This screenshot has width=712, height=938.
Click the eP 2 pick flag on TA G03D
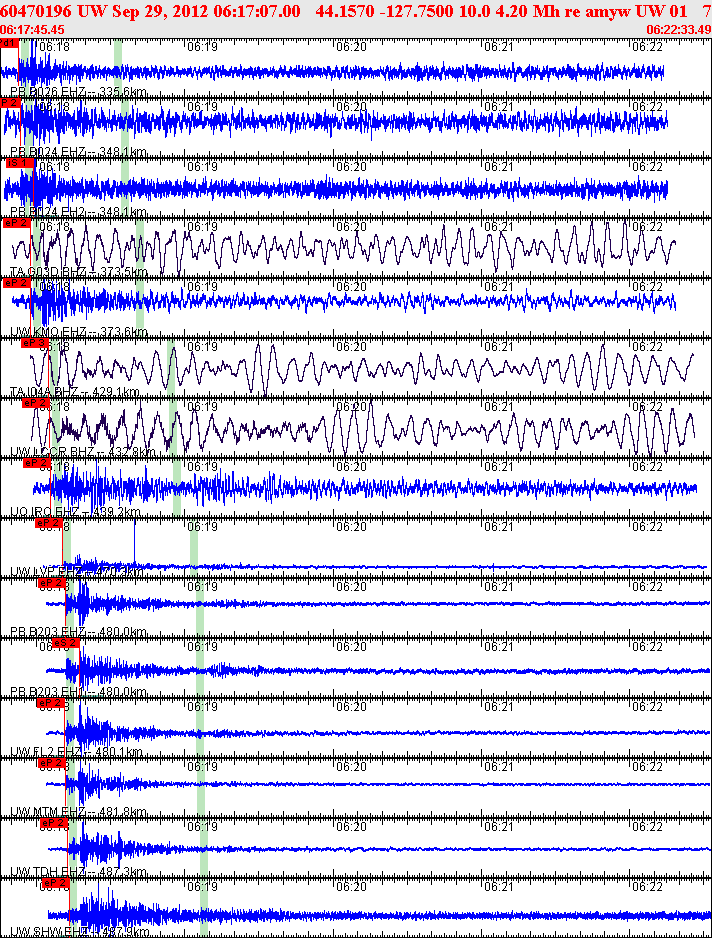pyautogui.click(x=16, y=223)
